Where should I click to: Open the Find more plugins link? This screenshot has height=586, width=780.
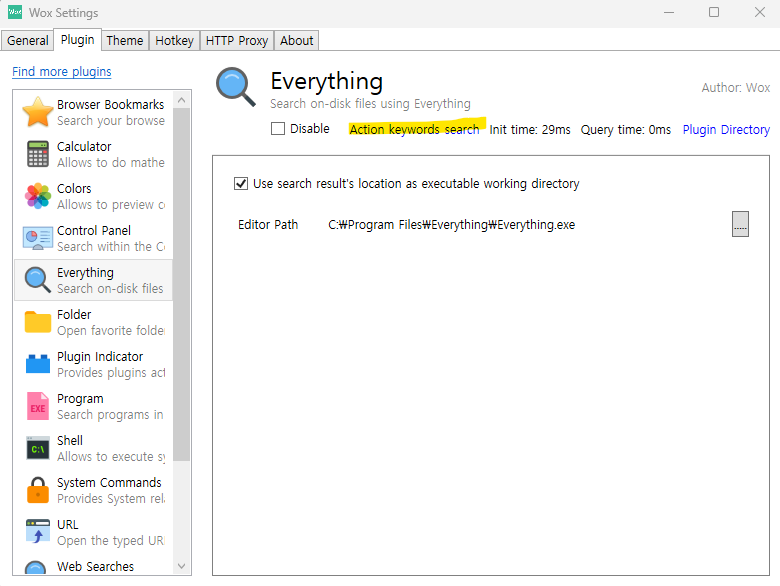pos(62,72)
